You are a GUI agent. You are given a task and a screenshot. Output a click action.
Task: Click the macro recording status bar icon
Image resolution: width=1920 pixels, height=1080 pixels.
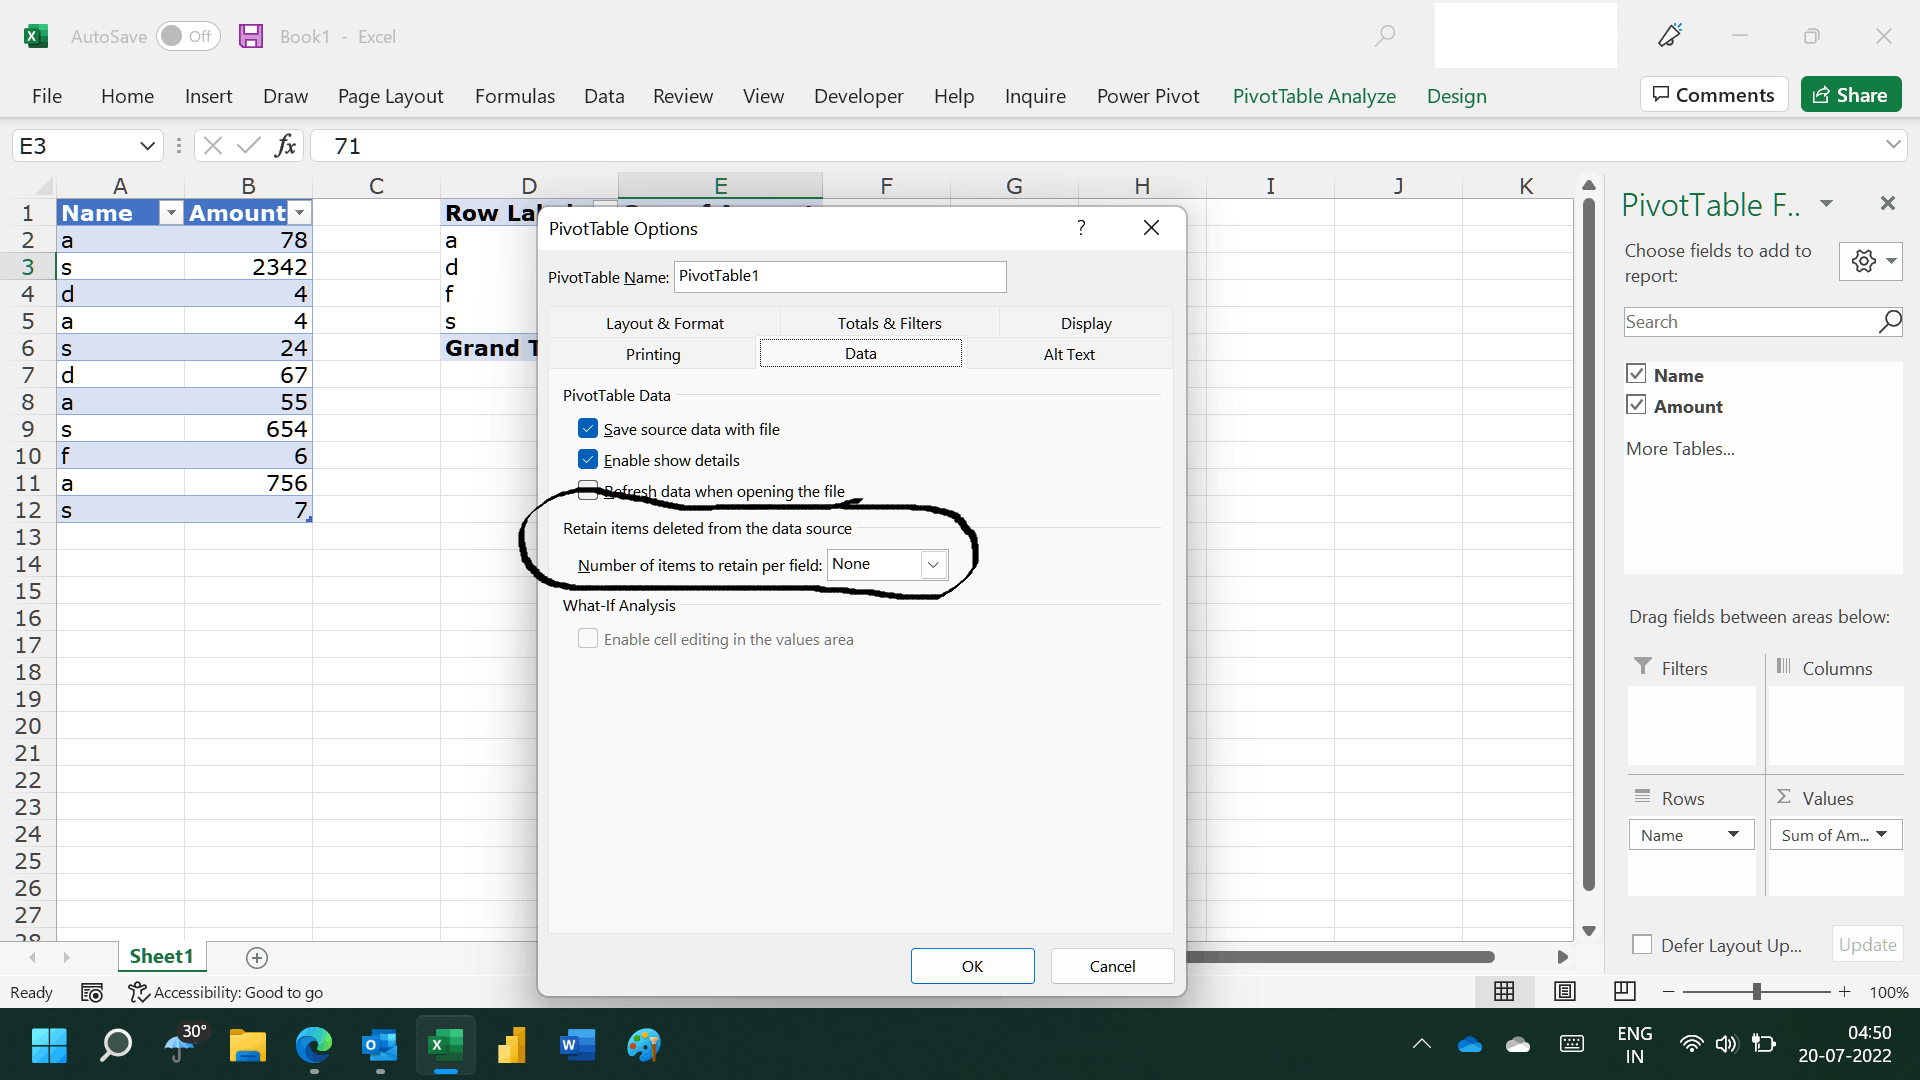pos(92,992)
